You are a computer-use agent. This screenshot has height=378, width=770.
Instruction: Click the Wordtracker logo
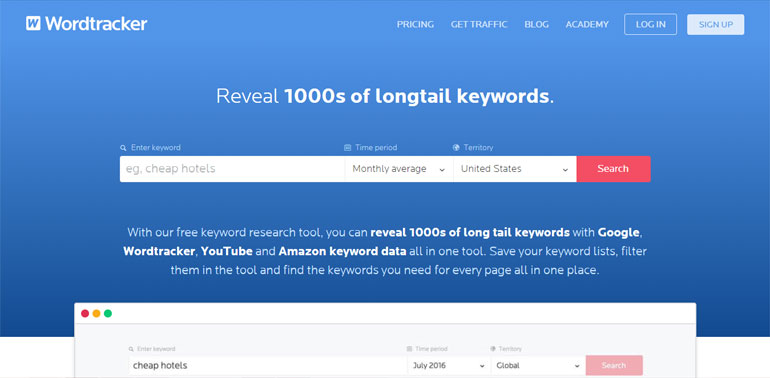86,23
